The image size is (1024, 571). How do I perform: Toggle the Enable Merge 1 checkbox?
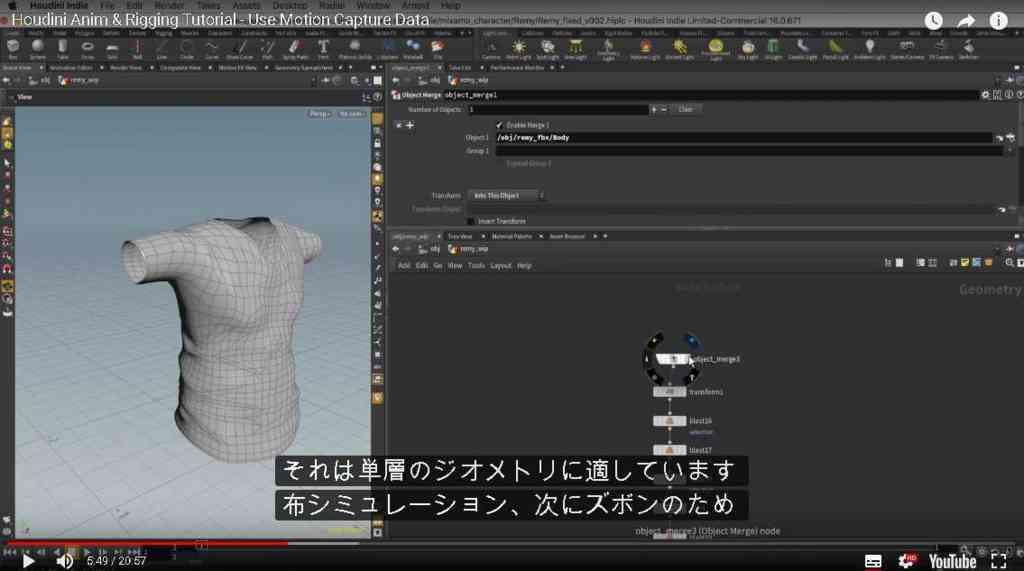point(500,125)
